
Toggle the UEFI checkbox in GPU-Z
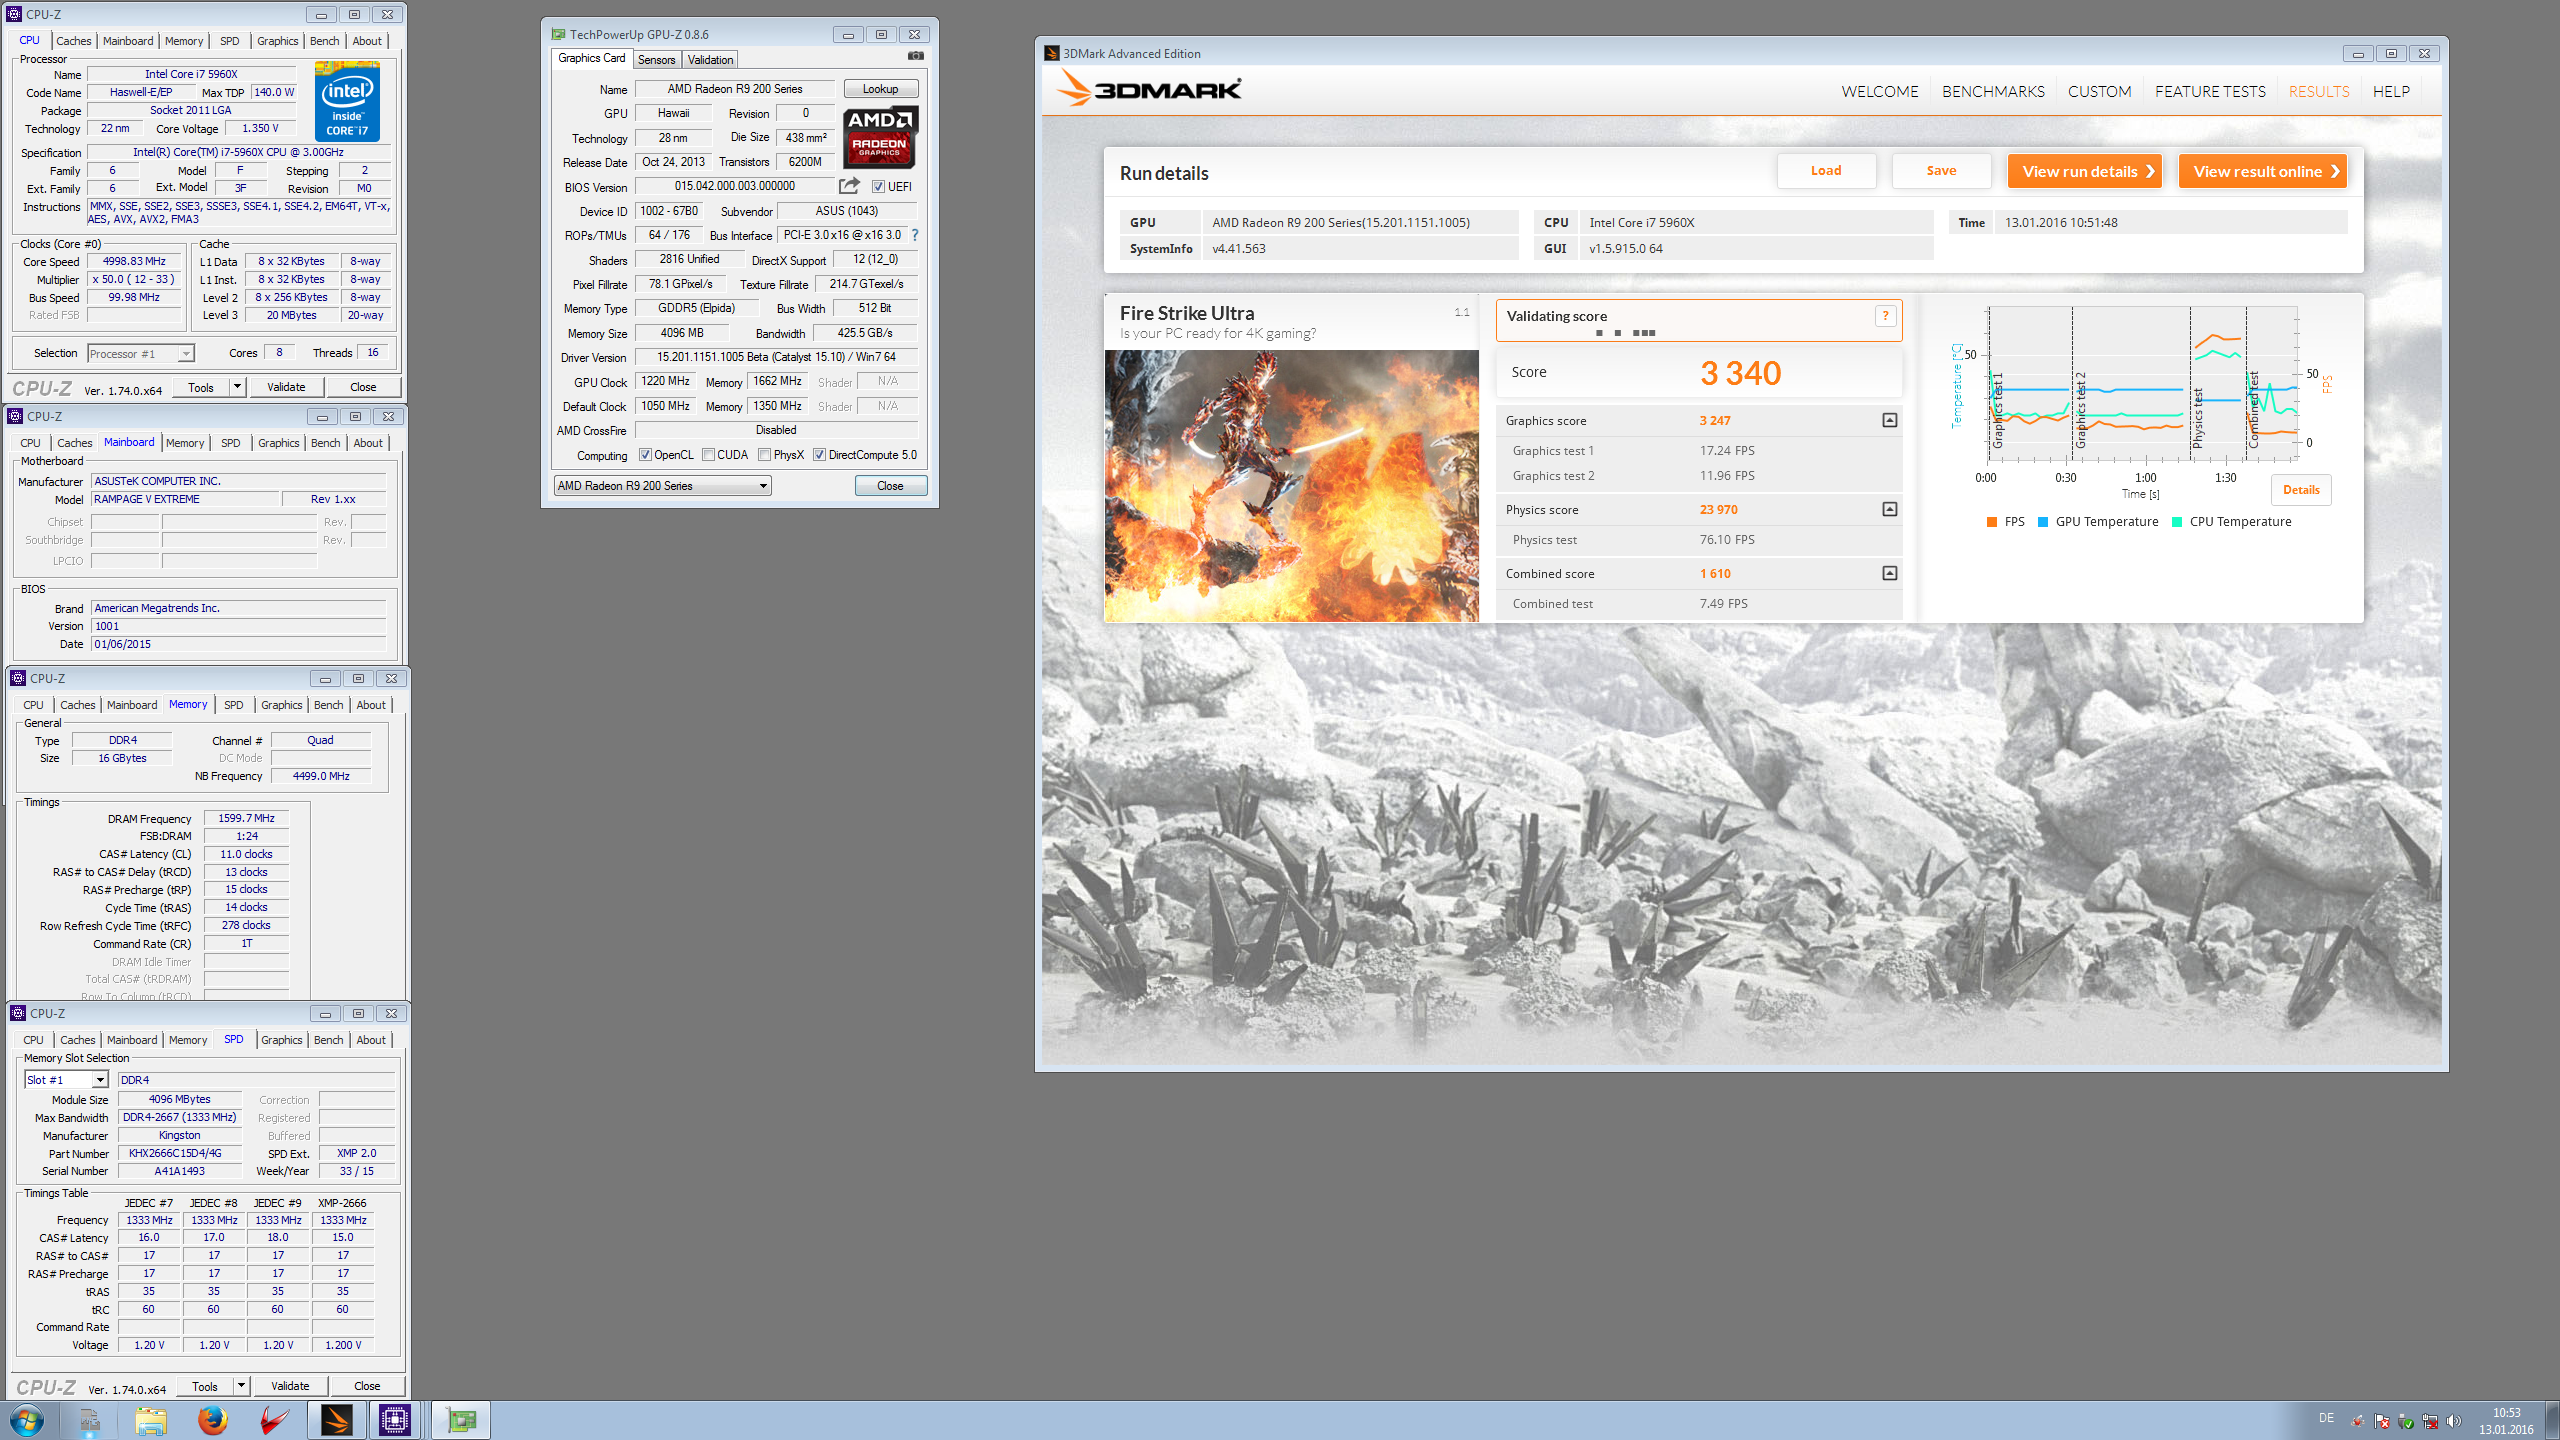[877, 187]
